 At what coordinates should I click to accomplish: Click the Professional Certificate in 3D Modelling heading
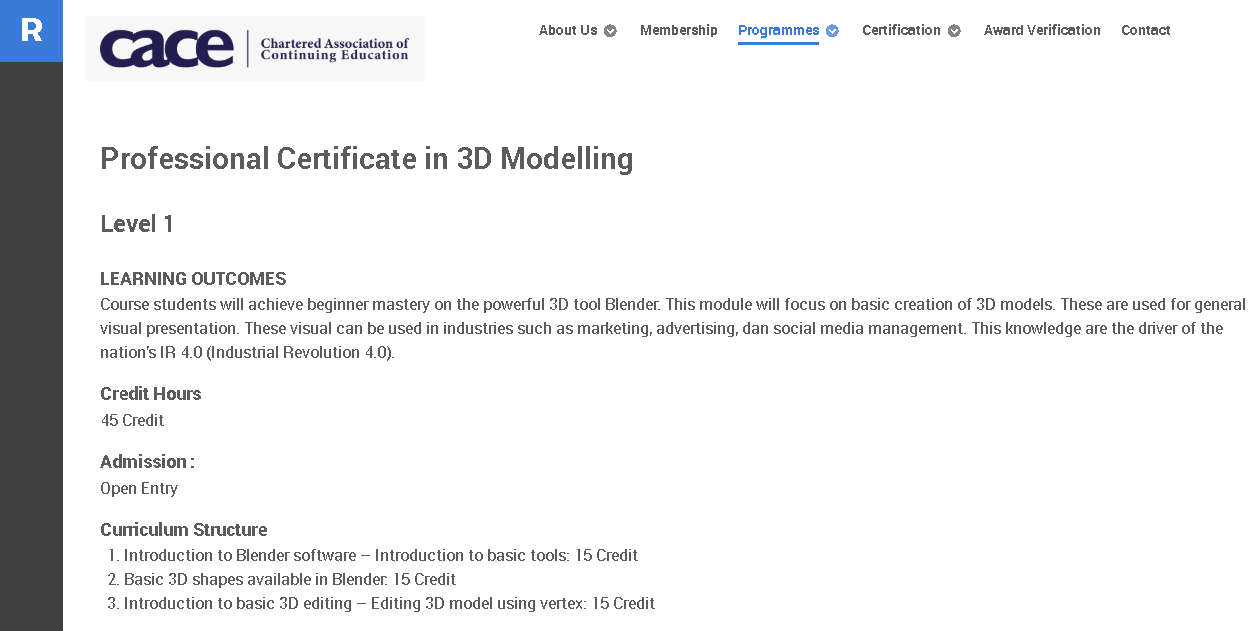coord(366,158)
